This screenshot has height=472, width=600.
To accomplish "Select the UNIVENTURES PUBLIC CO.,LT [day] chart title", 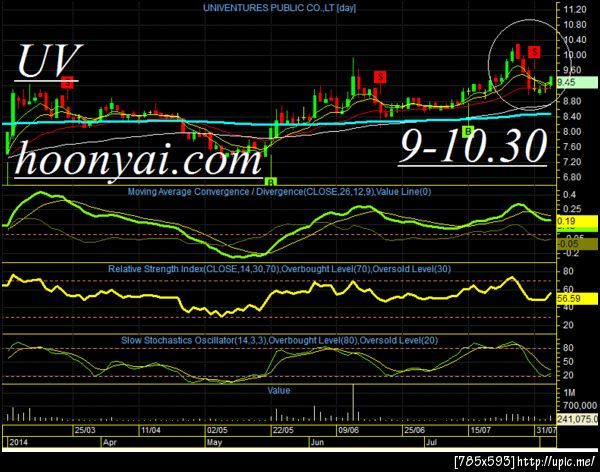I will (279, 8).
